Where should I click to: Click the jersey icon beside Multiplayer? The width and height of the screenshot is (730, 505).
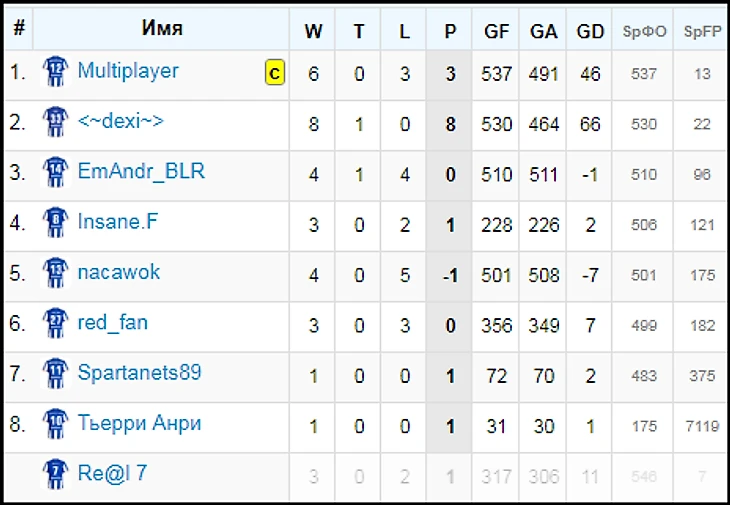pyautogui.click(x=53, y=72)
